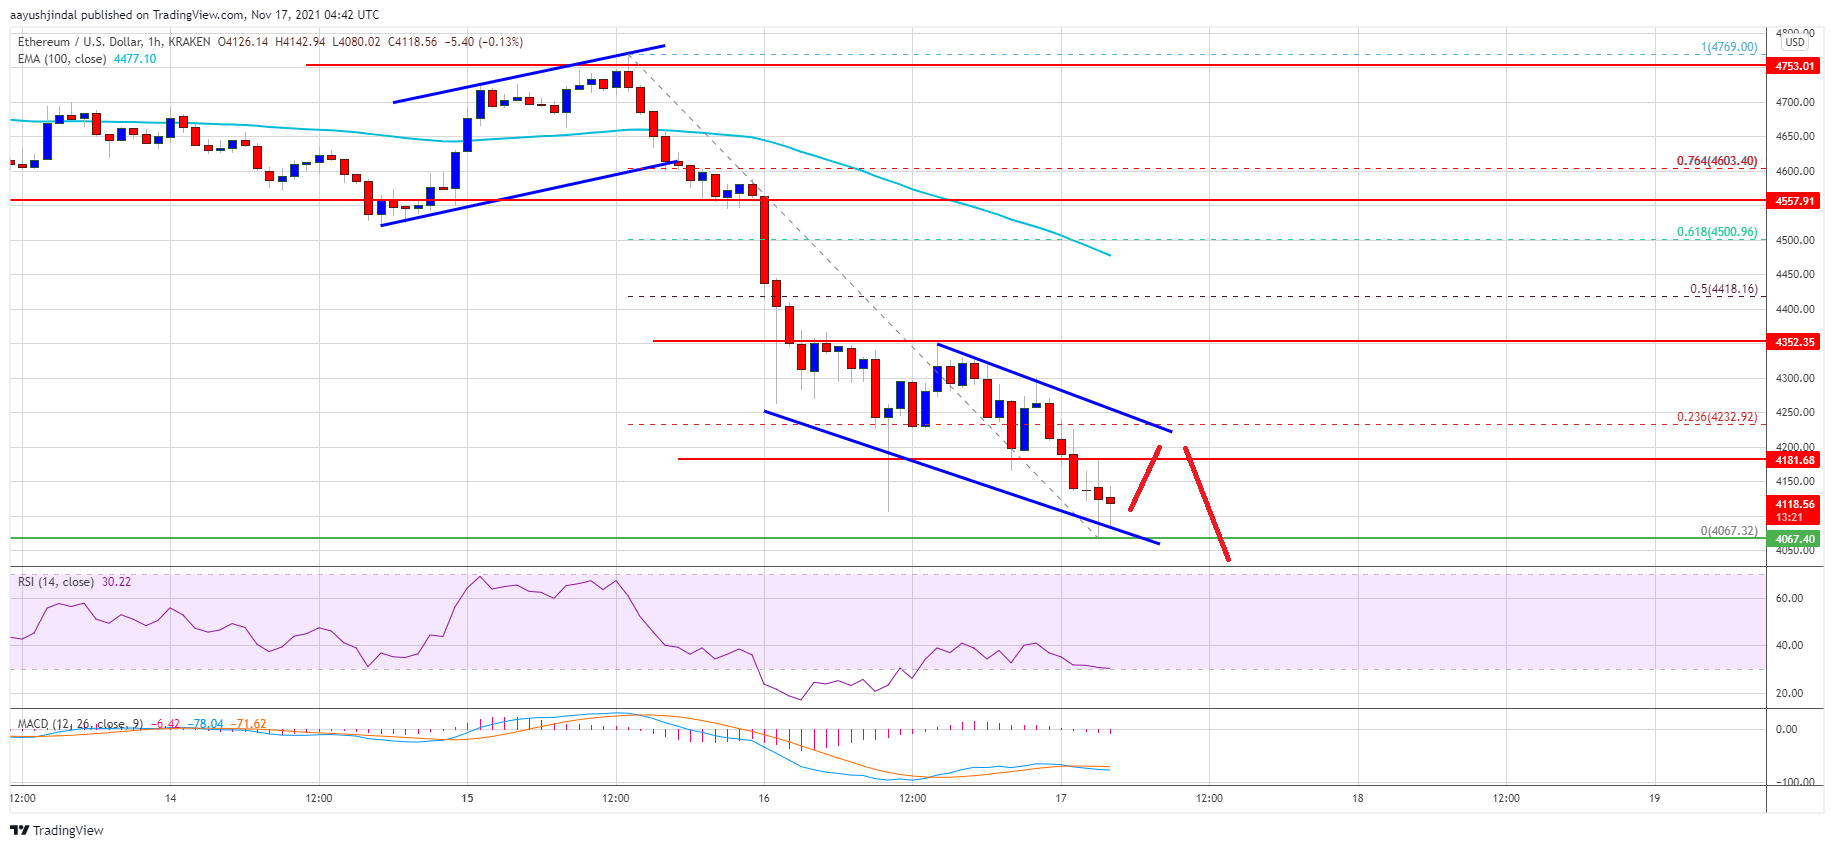Click the RSI 20.00 axis tick
Viewport: 1834px width, 848px height.
1789,693
